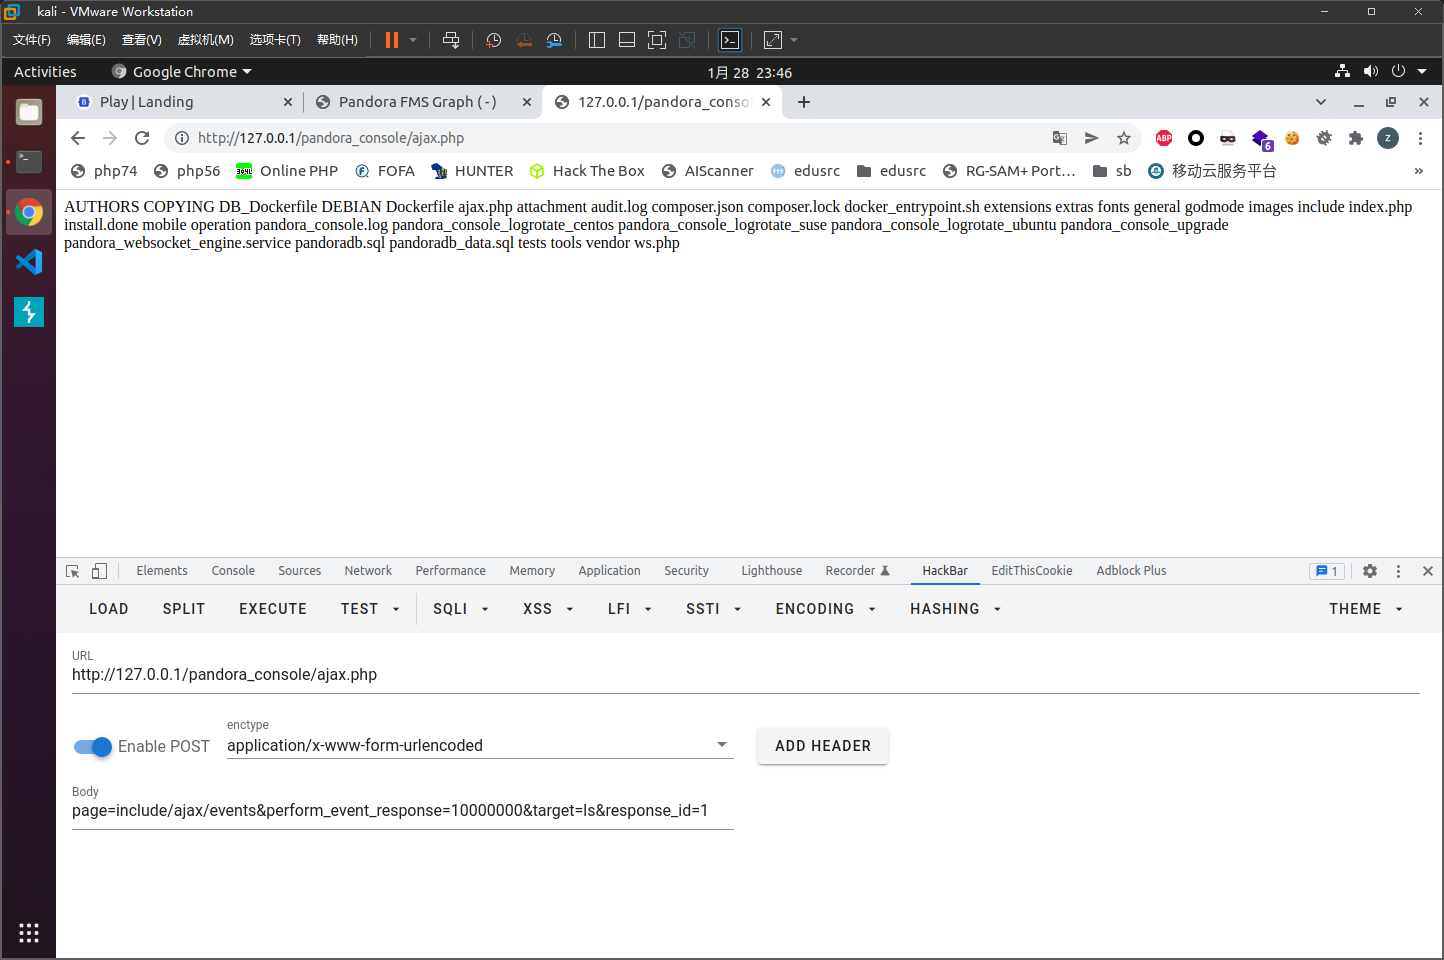The image size is (1444, 960).
Task: Open the Console tab
Action: tap(233, 571)
